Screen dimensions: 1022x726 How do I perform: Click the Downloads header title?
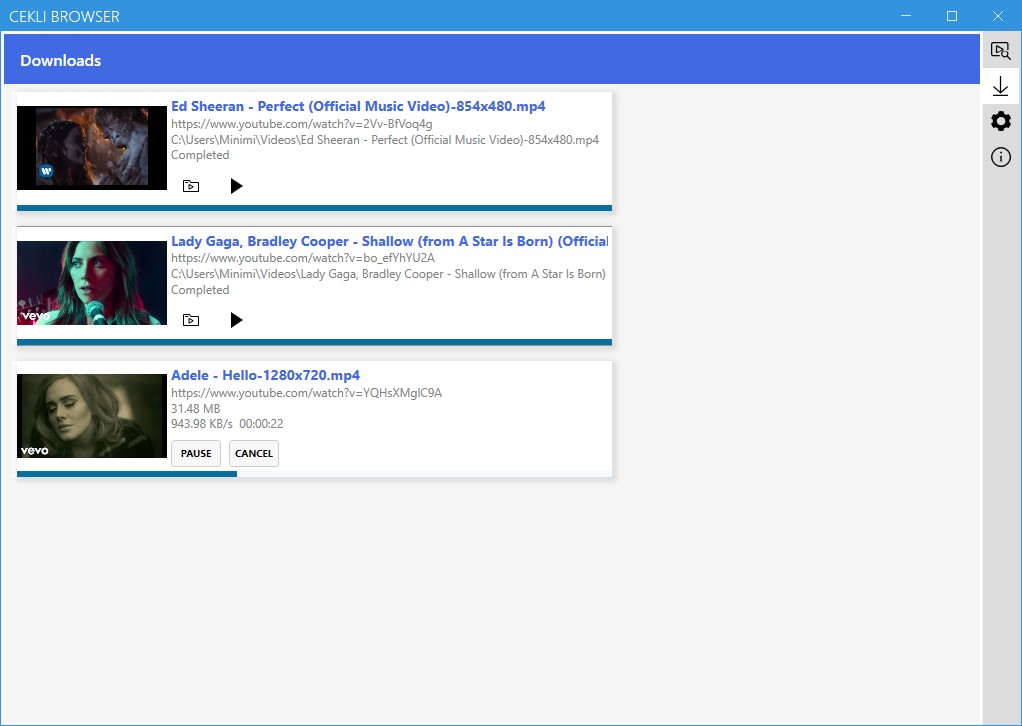click(x=61, y=61)
